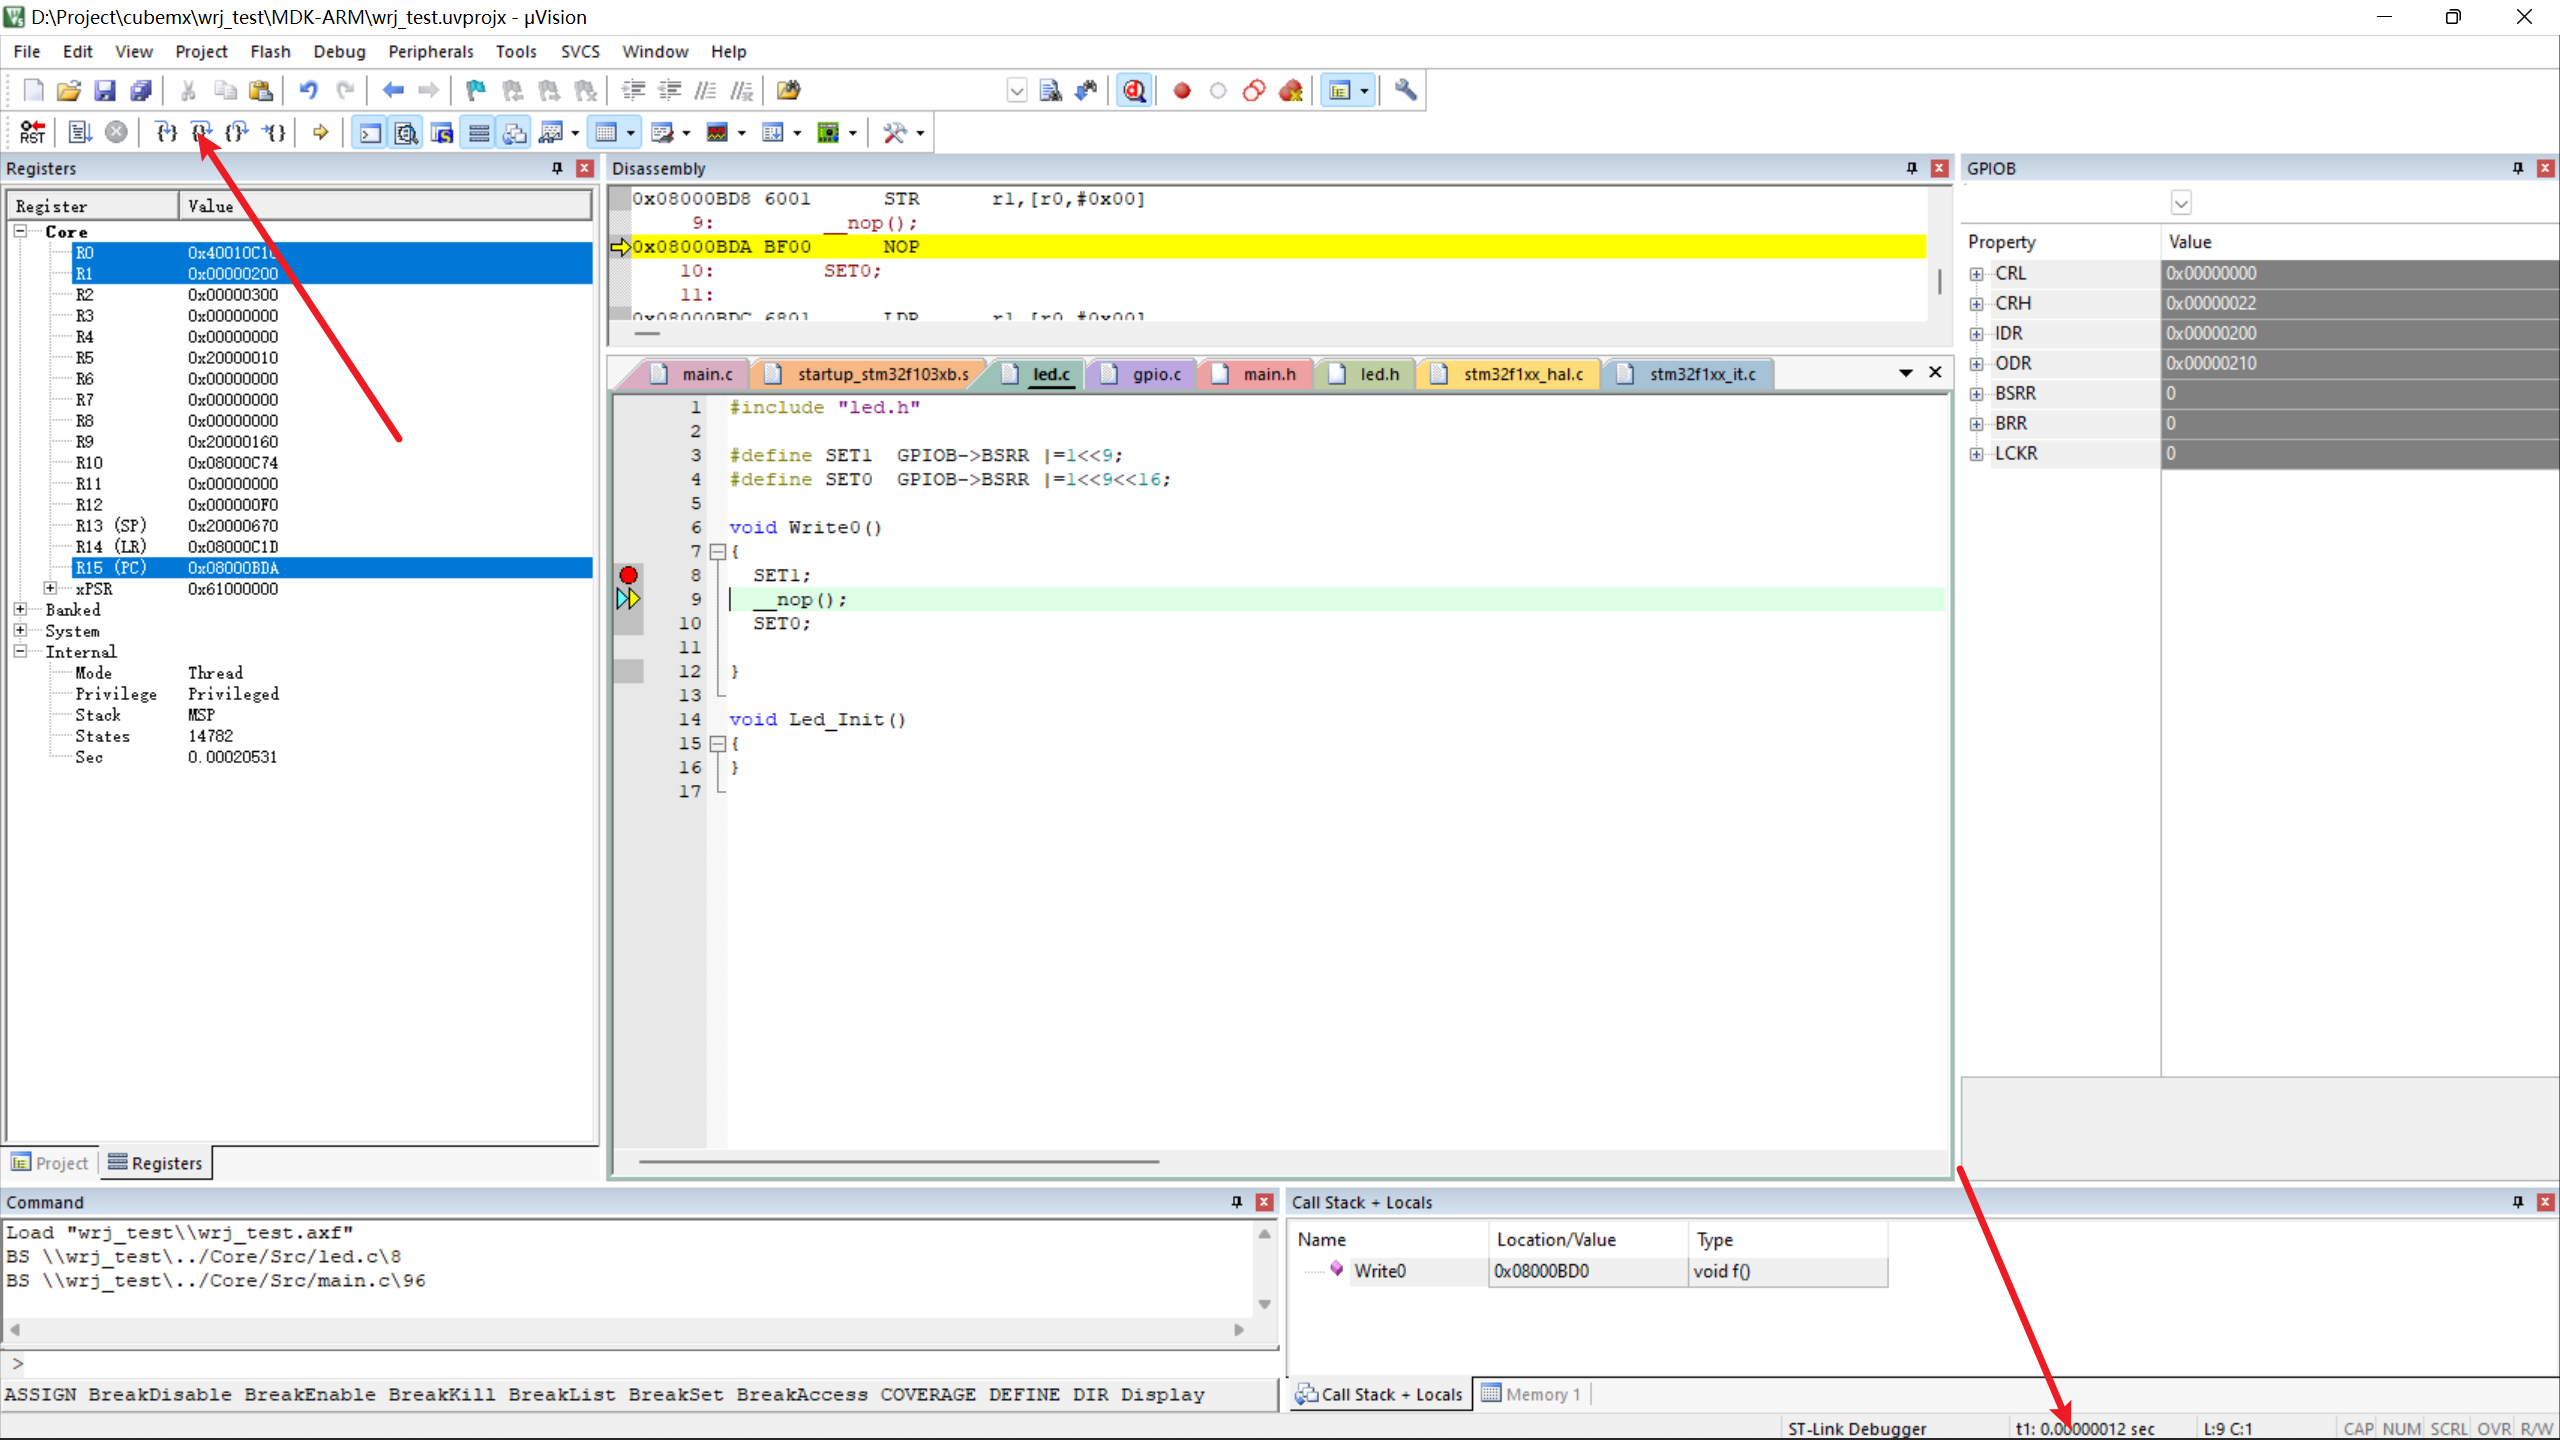Navigate backwards with the blue left arrow

[393, 91]
